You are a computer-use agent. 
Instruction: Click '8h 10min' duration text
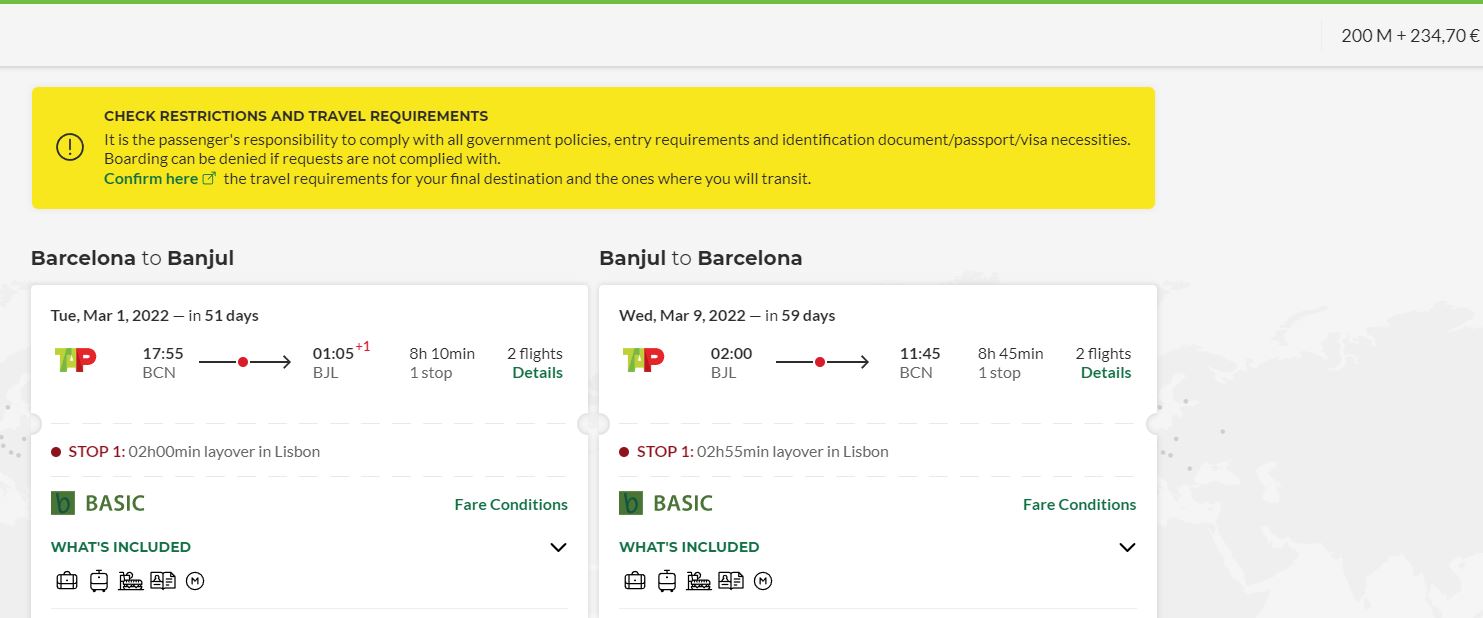tap(442, 354)
